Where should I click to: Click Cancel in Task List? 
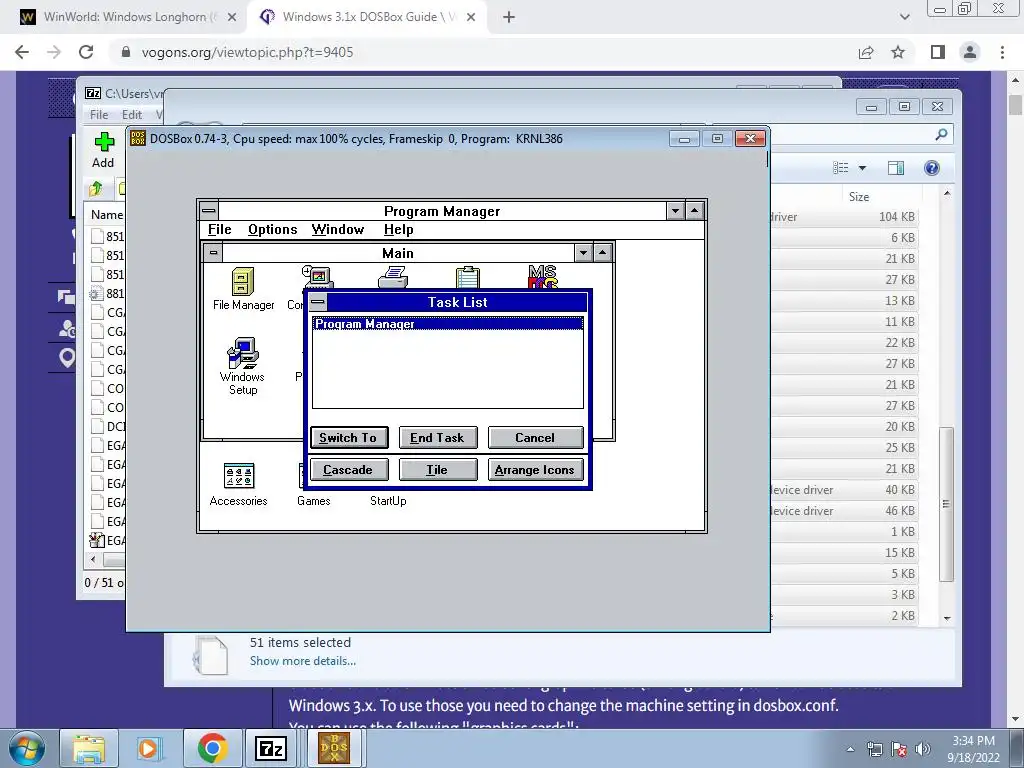(x=536, y=438)
